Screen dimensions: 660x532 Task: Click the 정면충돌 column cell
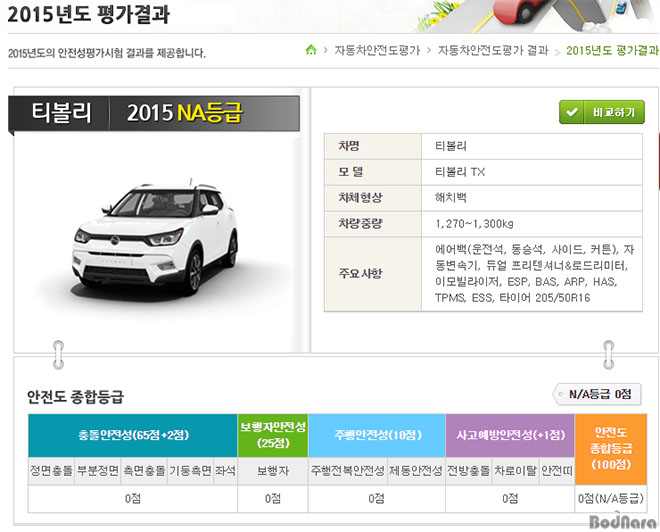51,471
